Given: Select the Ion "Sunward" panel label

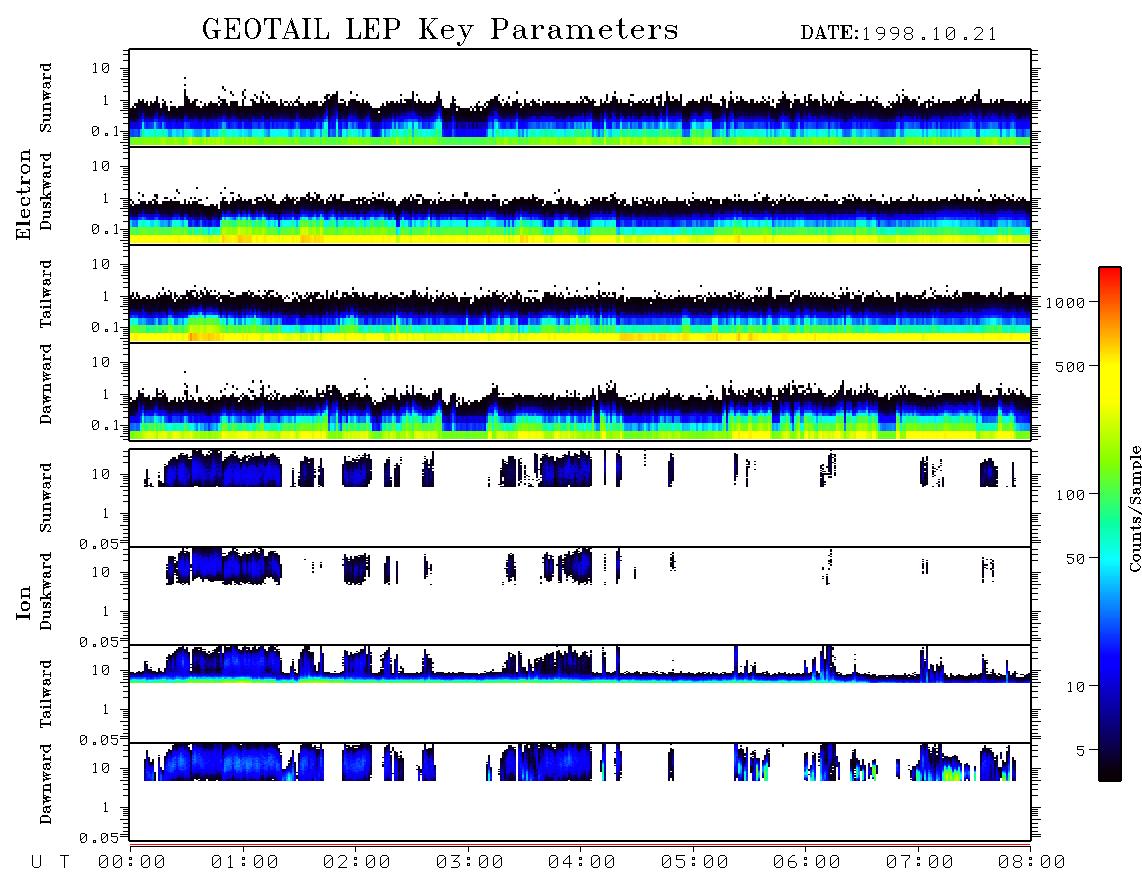Looking at the screenshot, I should coord(46,497).
